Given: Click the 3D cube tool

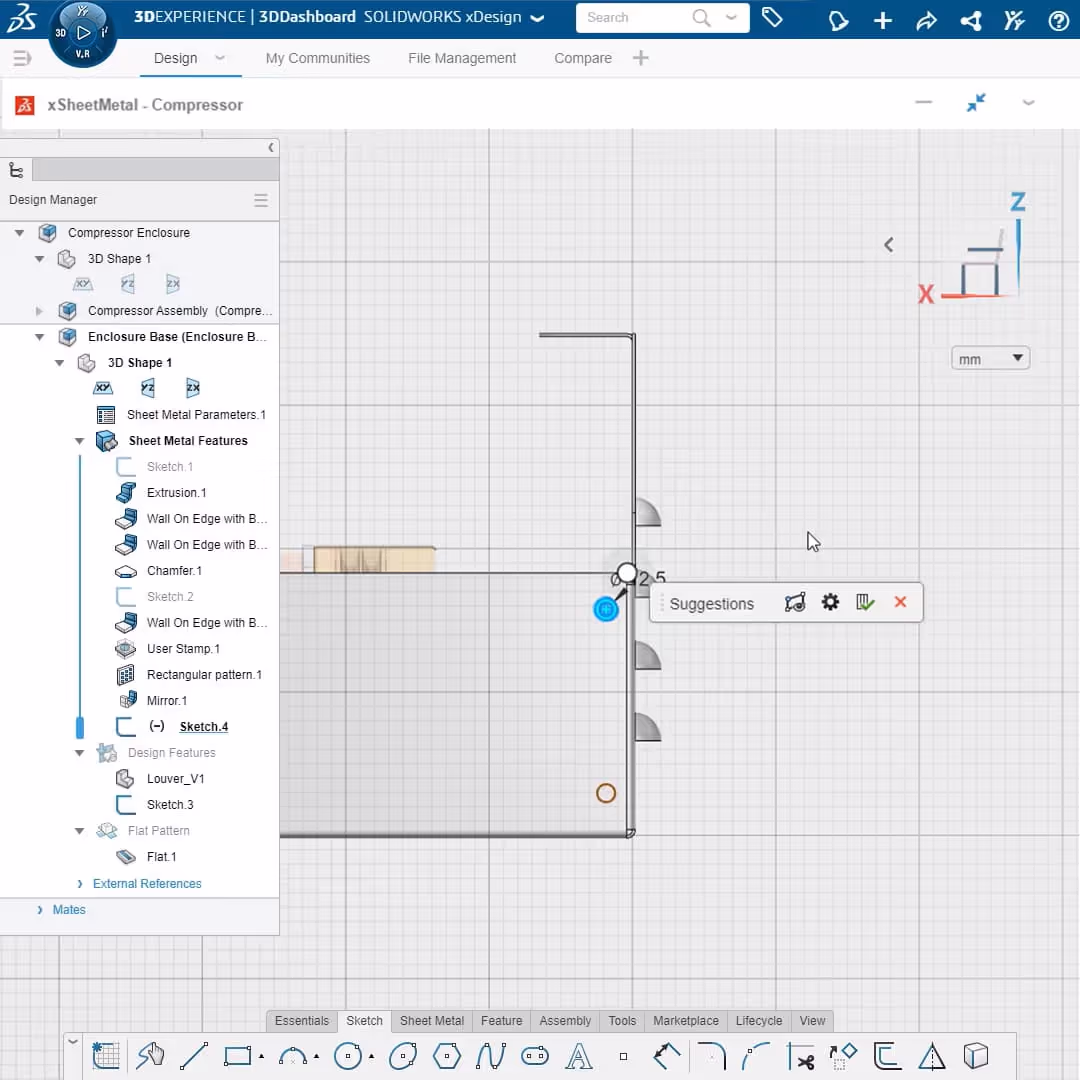Looking at the screenshot, I should pyautogui.click(x=975, y=1055).
